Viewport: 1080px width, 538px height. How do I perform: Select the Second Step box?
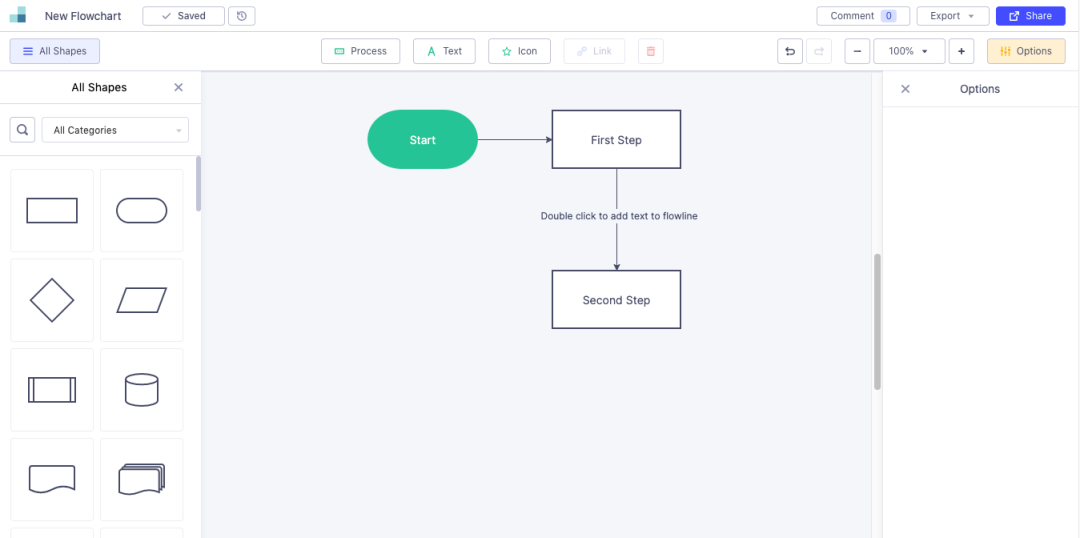pos(616,300)
